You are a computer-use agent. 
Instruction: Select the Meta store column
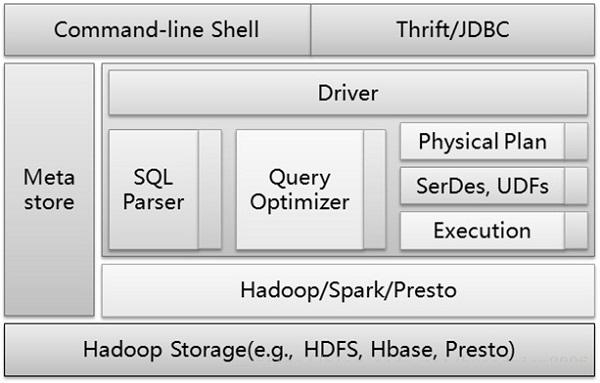point(49,189)
